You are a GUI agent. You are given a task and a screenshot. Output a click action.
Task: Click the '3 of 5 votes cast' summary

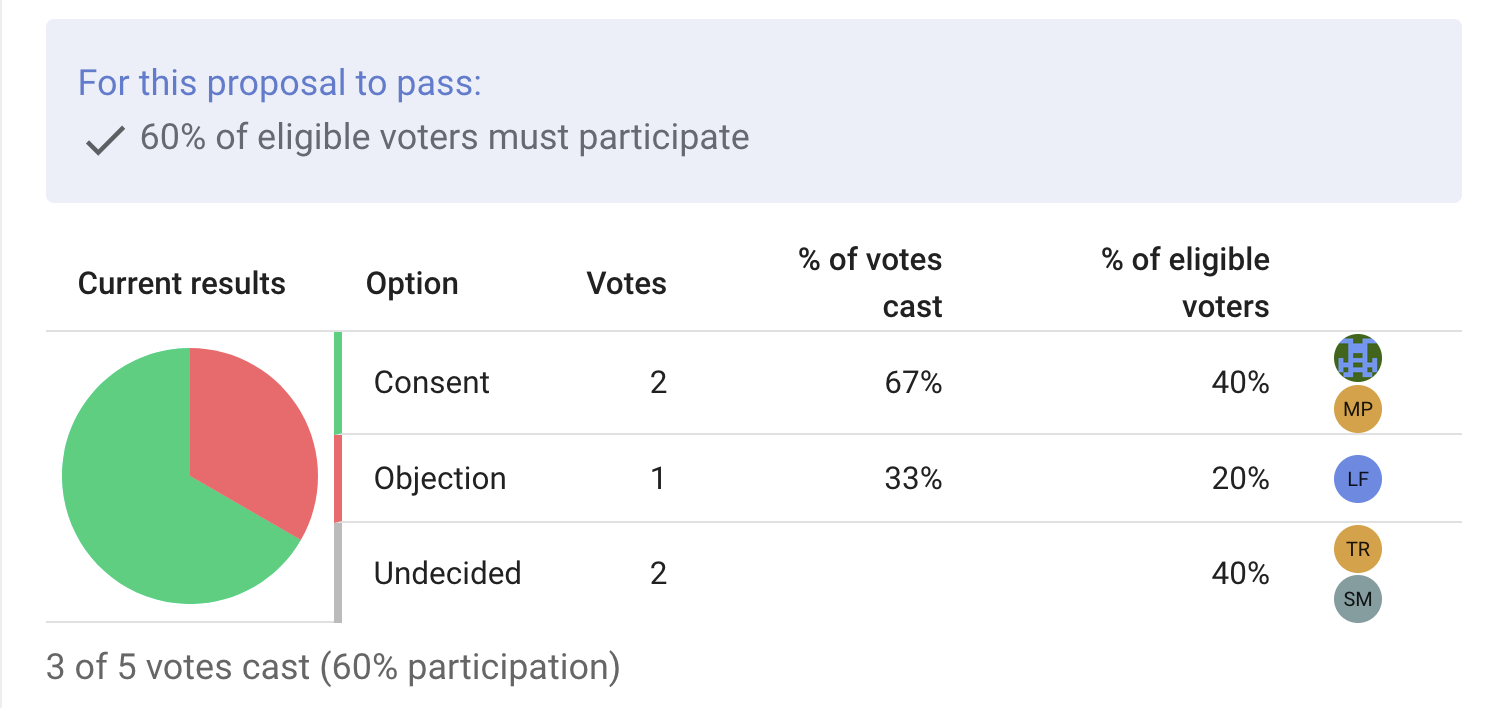click(x=333, y=666)
